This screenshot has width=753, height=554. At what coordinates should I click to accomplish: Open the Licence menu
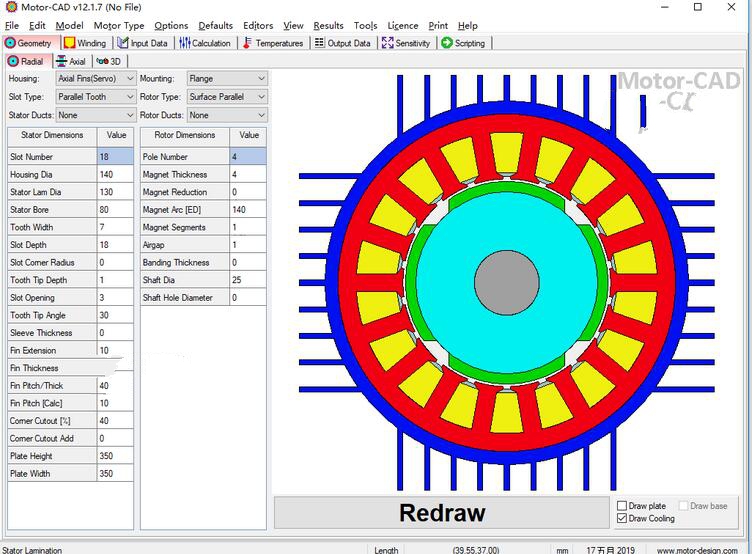click(402, 25)
